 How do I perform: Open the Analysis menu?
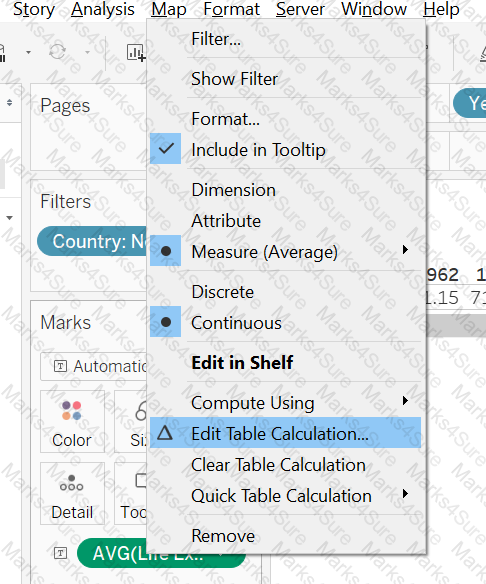pos(103,9)
